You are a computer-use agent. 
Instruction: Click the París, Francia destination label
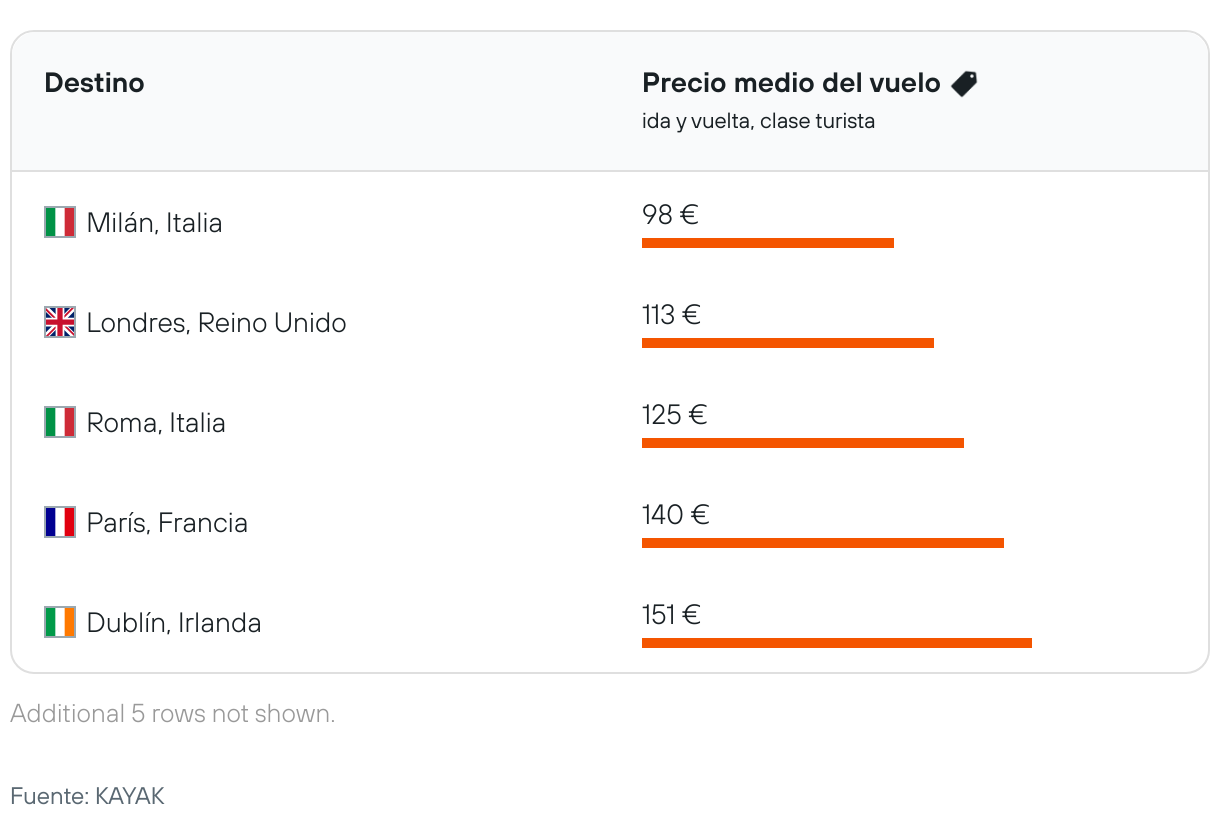pos(167,522)
